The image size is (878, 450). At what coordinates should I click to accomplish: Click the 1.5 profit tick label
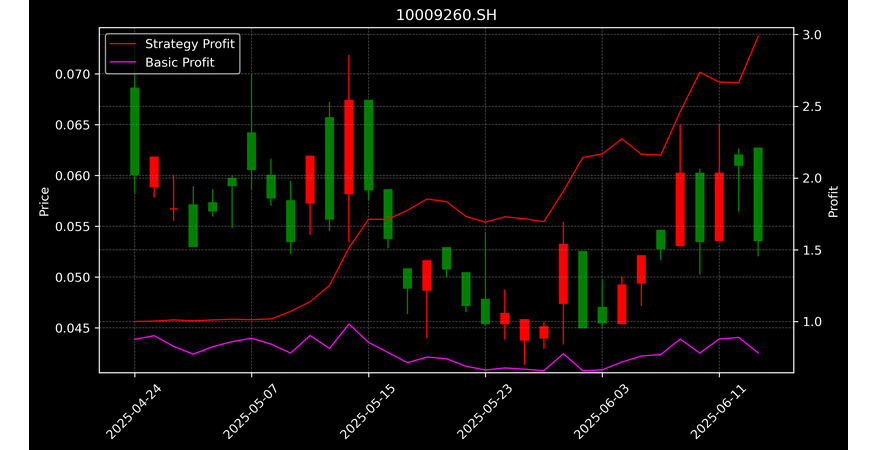[x=811, y=250]
